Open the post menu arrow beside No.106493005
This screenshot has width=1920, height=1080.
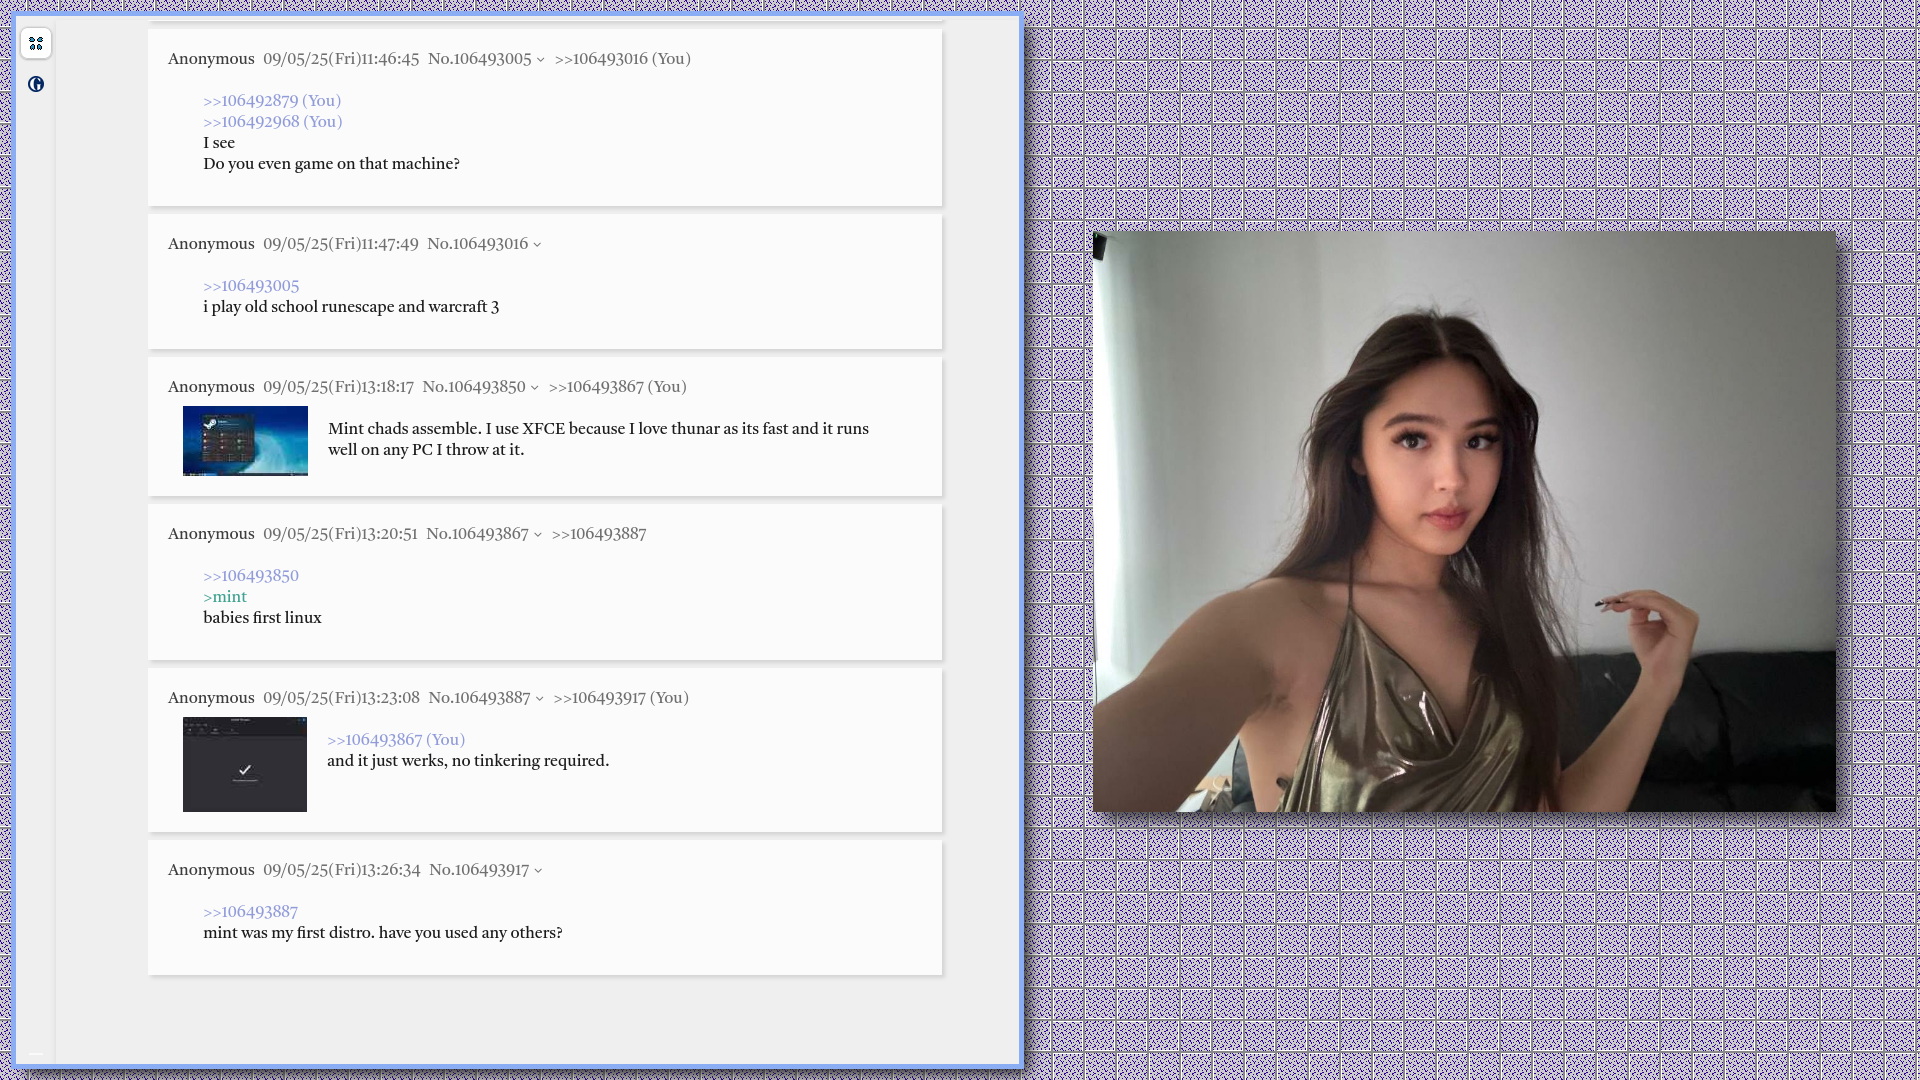541,60
